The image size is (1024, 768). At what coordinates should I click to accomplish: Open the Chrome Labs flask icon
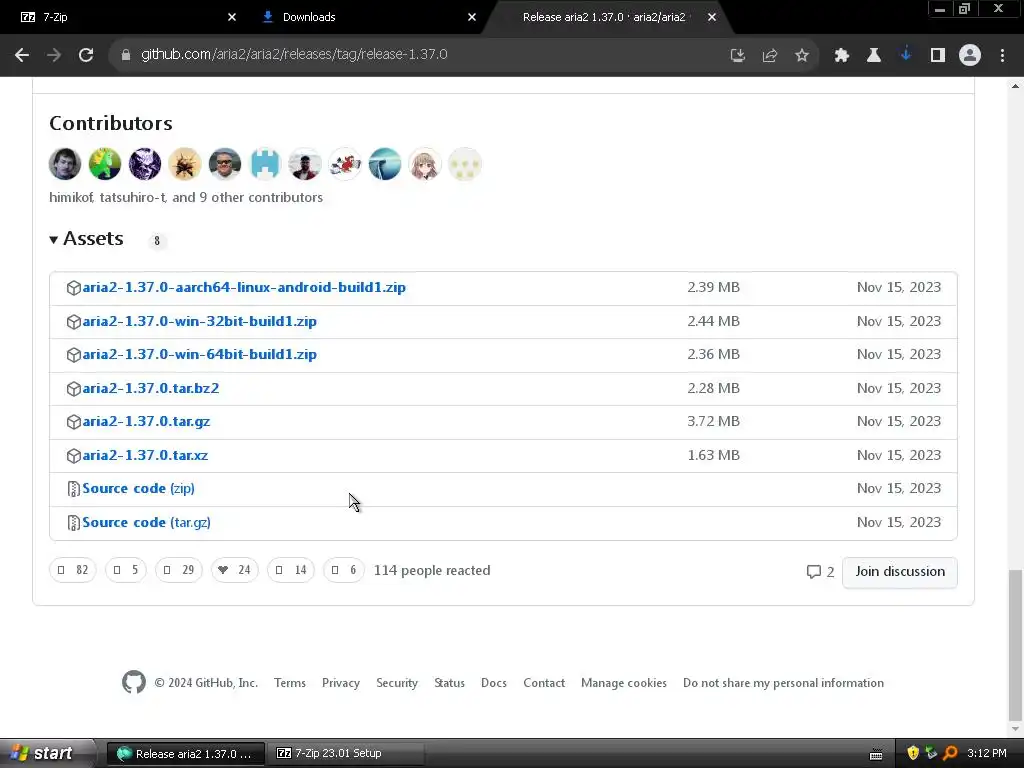pos(874,56)
